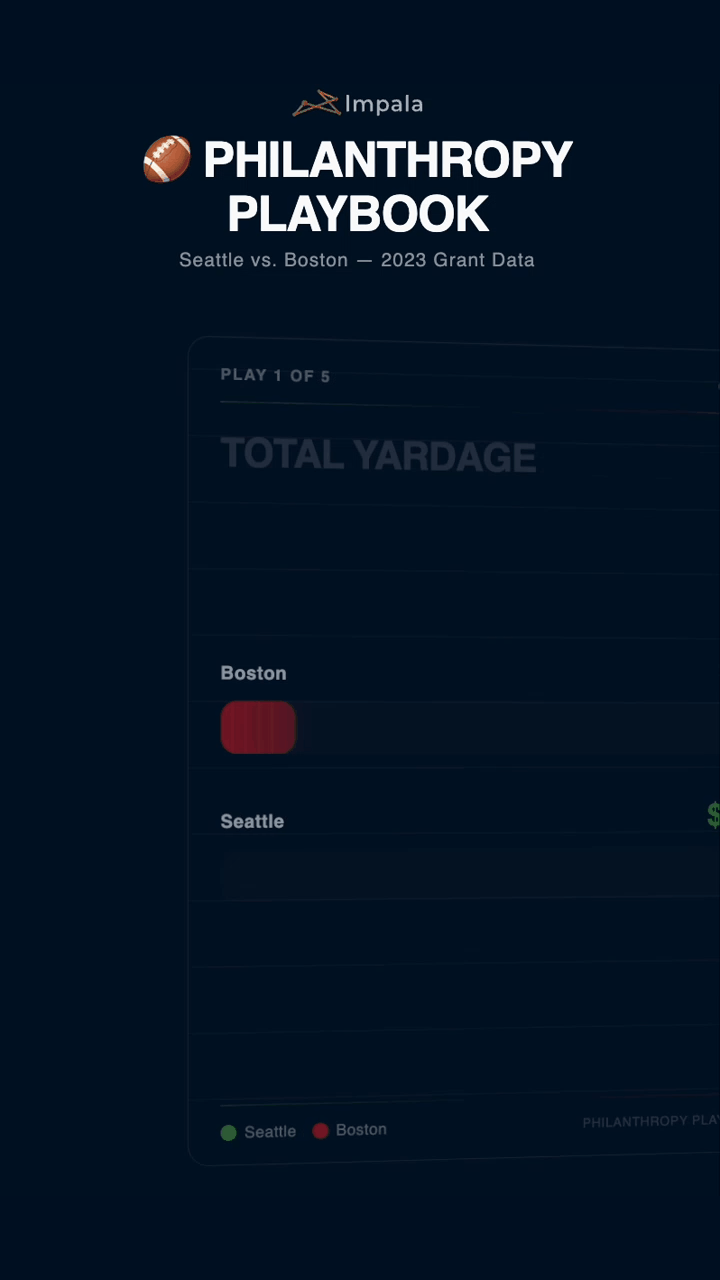Viewport: 720px width, 1280px height.
Task: Click the Boston bar label
Action: click(253, 673)
